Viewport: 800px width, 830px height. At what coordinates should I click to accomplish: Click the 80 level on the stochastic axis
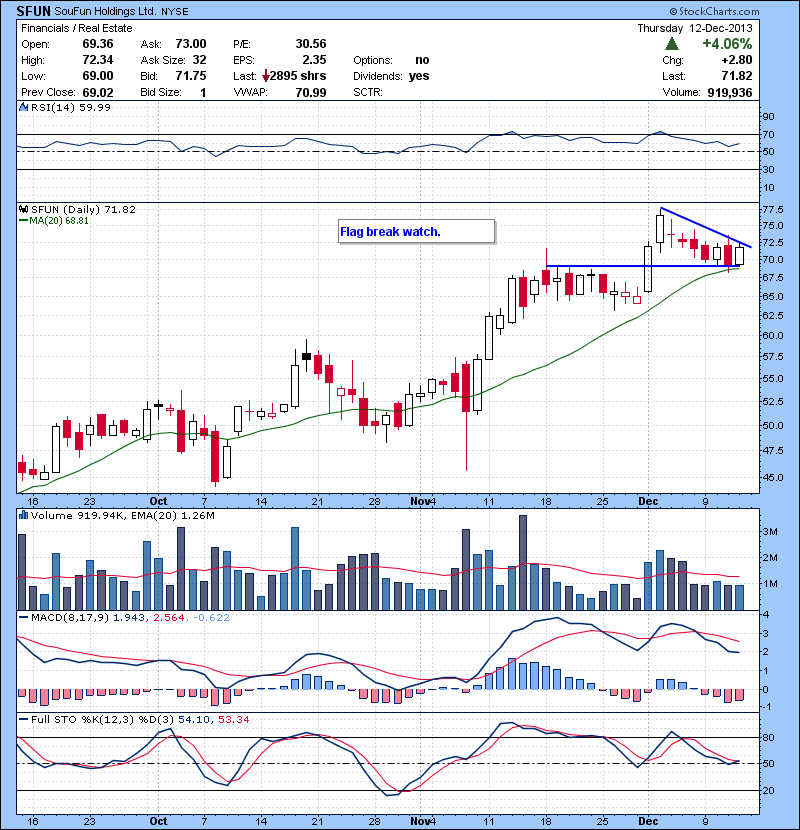(768, 737)
